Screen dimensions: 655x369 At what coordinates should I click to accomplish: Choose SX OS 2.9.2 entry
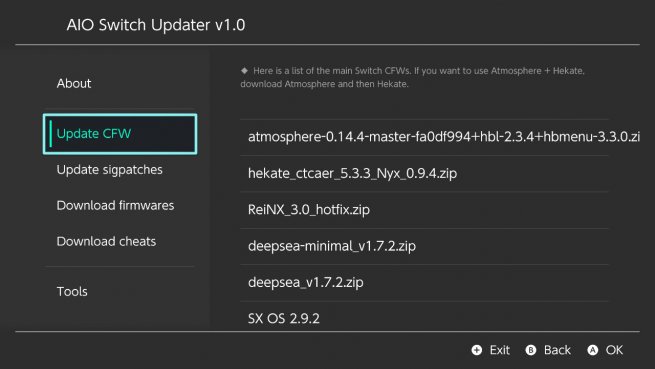424,316
